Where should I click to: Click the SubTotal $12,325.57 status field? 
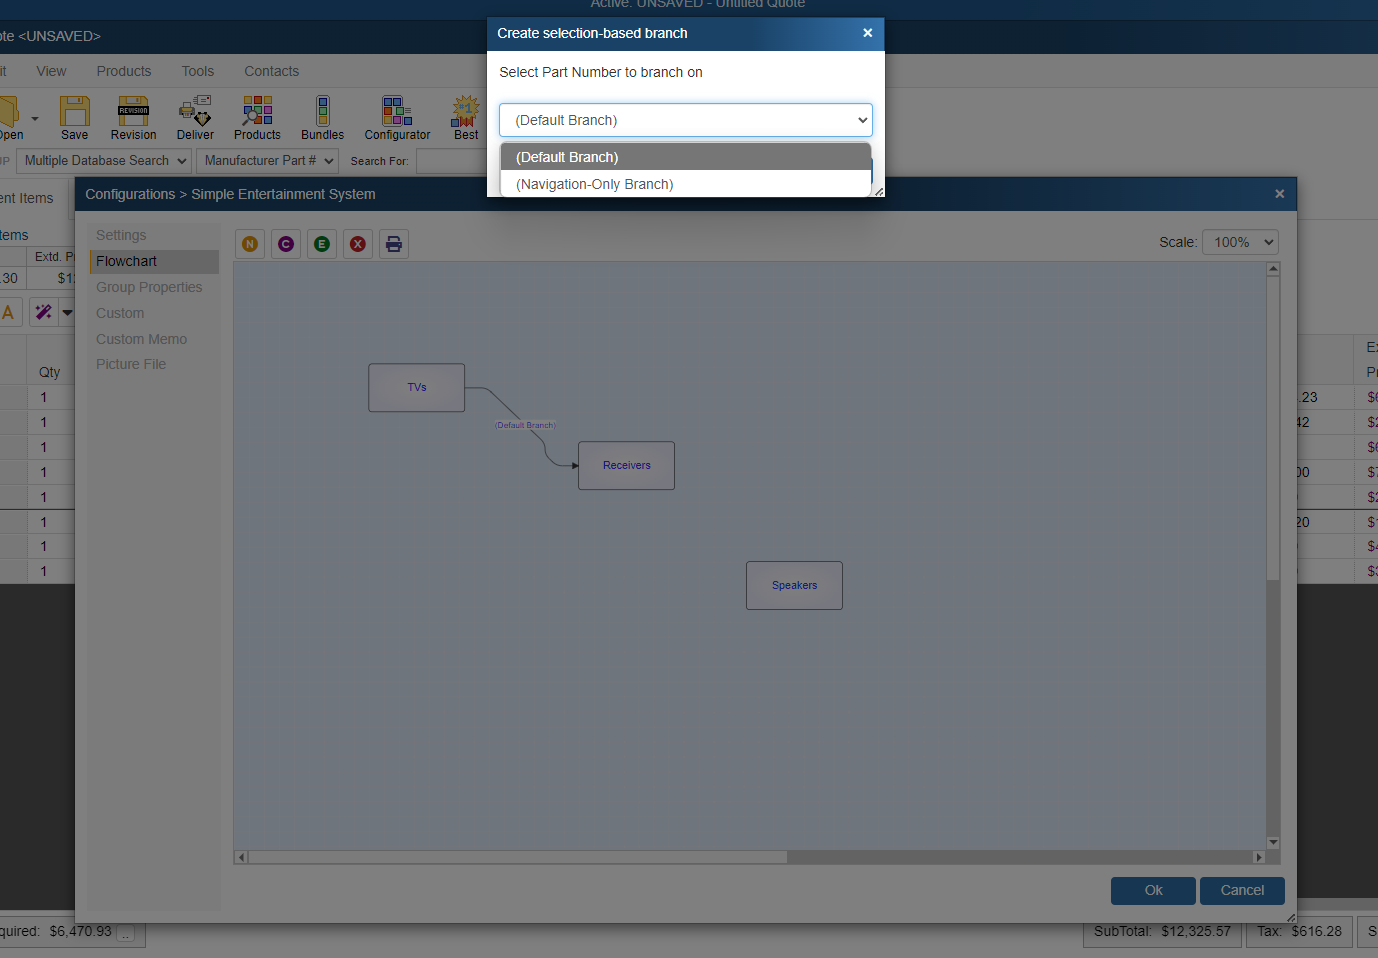(x=1162, y=931)
